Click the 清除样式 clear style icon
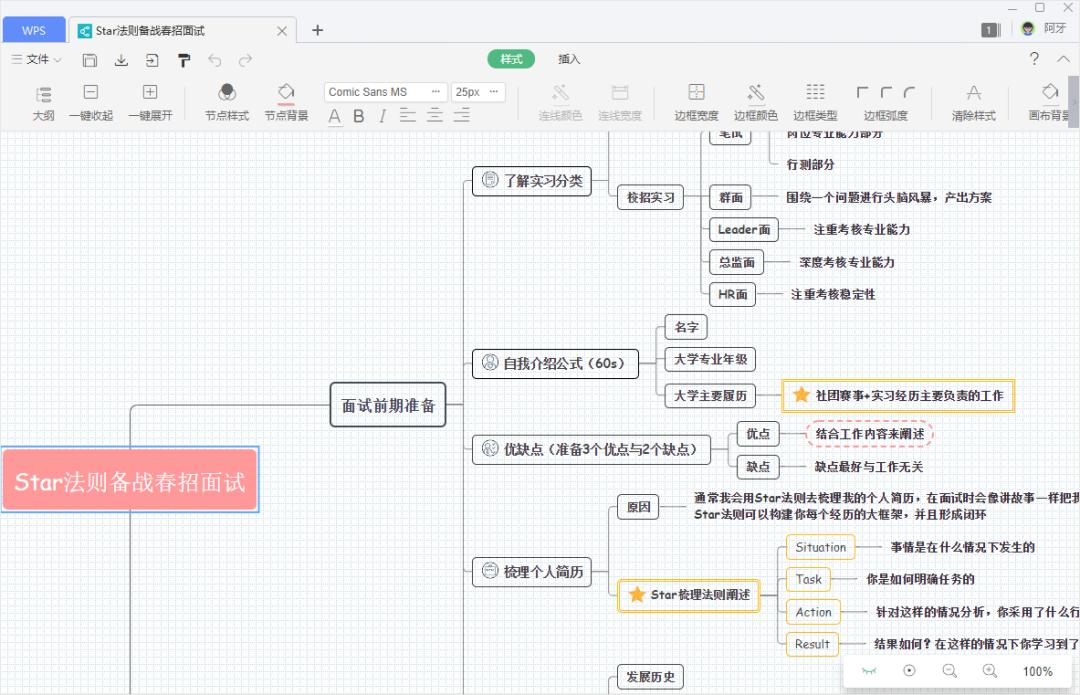Screen dimensions: 1080x695 pos(973,100)
